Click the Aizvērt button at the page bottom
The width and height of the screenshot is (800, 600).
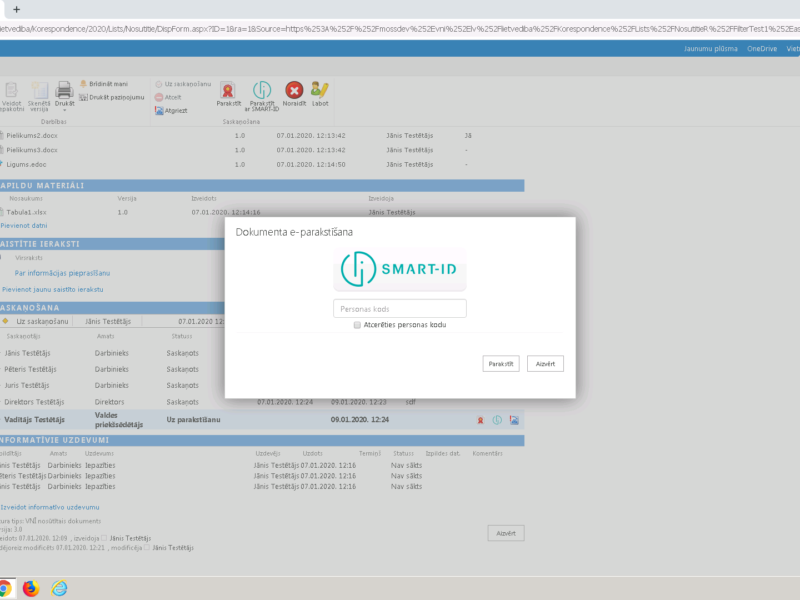pyautogui.click(x=506, y=533)
